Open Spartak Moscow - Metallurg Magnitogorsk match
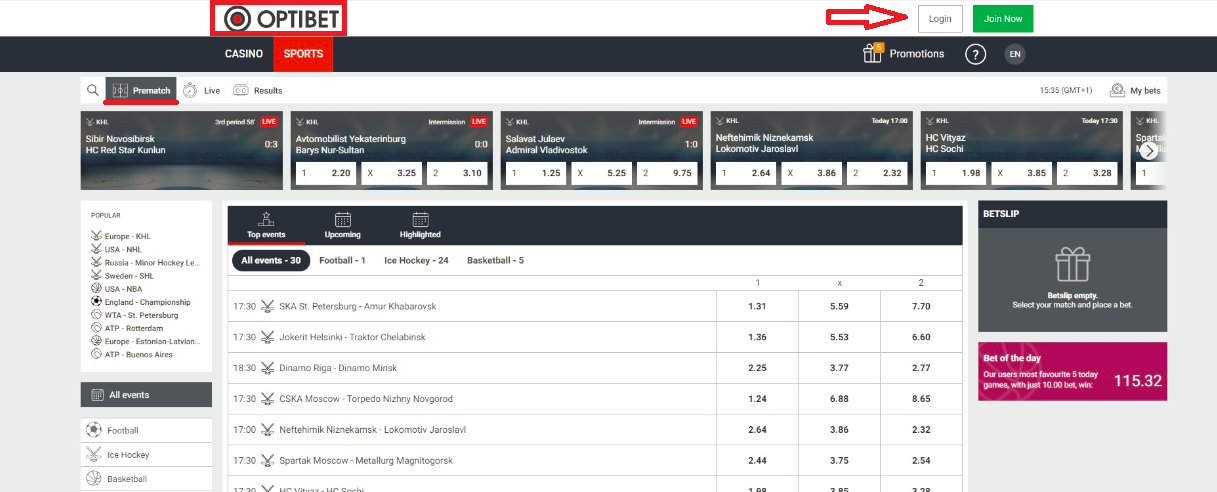The height and width of the screenshot is (492, 1217). (366, 460)
